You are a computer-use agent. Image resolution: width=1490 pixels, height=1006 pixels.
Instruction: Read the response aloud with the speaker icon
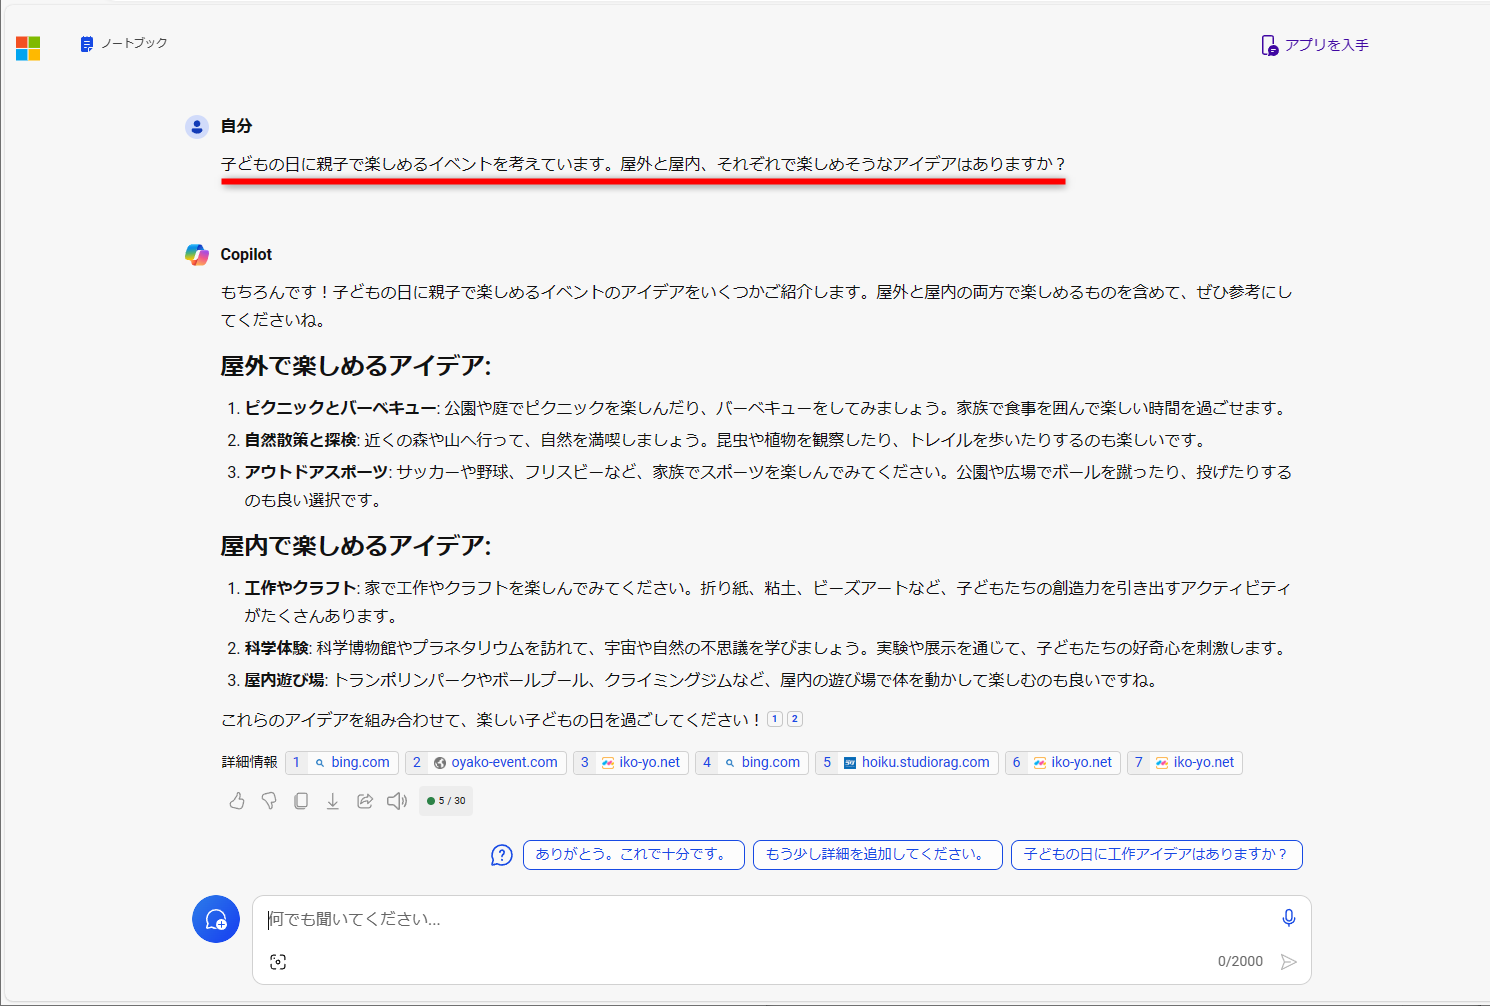pyautogui.click(x=397, y=800)
